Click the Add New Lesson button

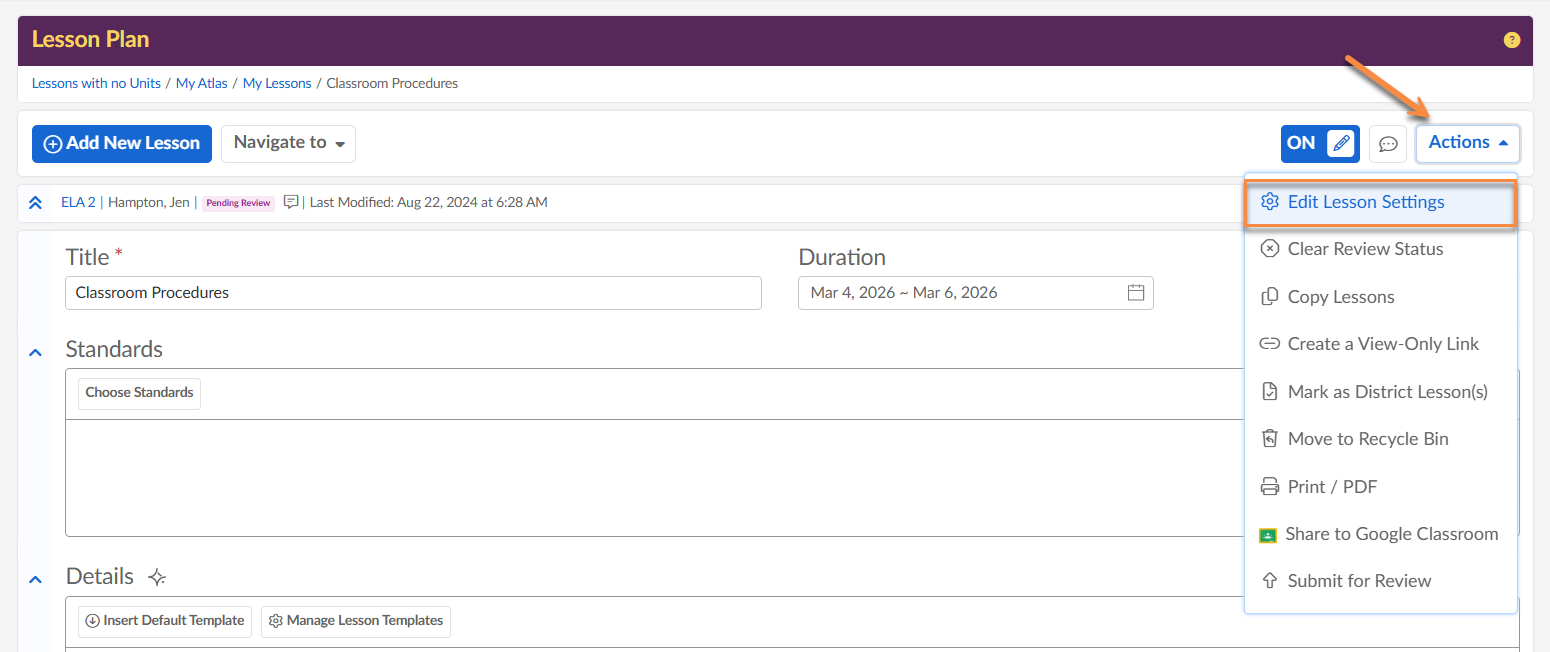pyautogui.click(x=122, y=143)
